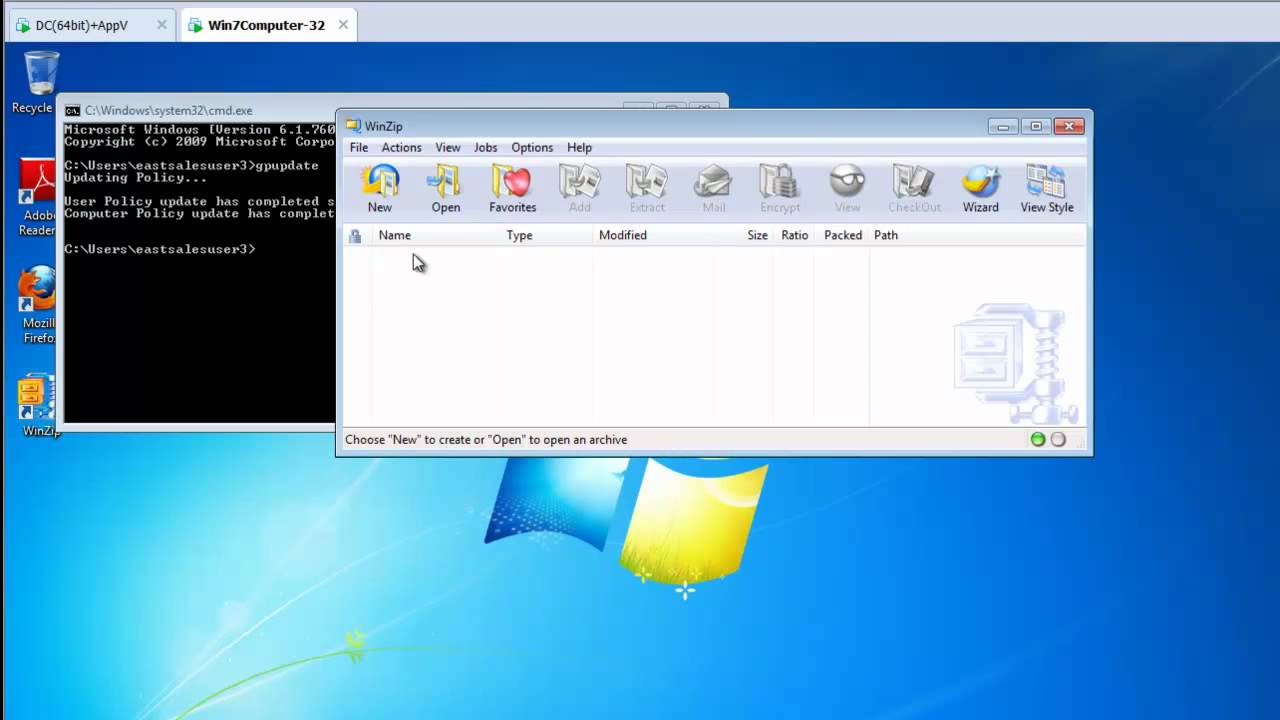The width and height of the screenshot is (1280, 720).
Task: Open the Help menu
Action: point(579,147)
